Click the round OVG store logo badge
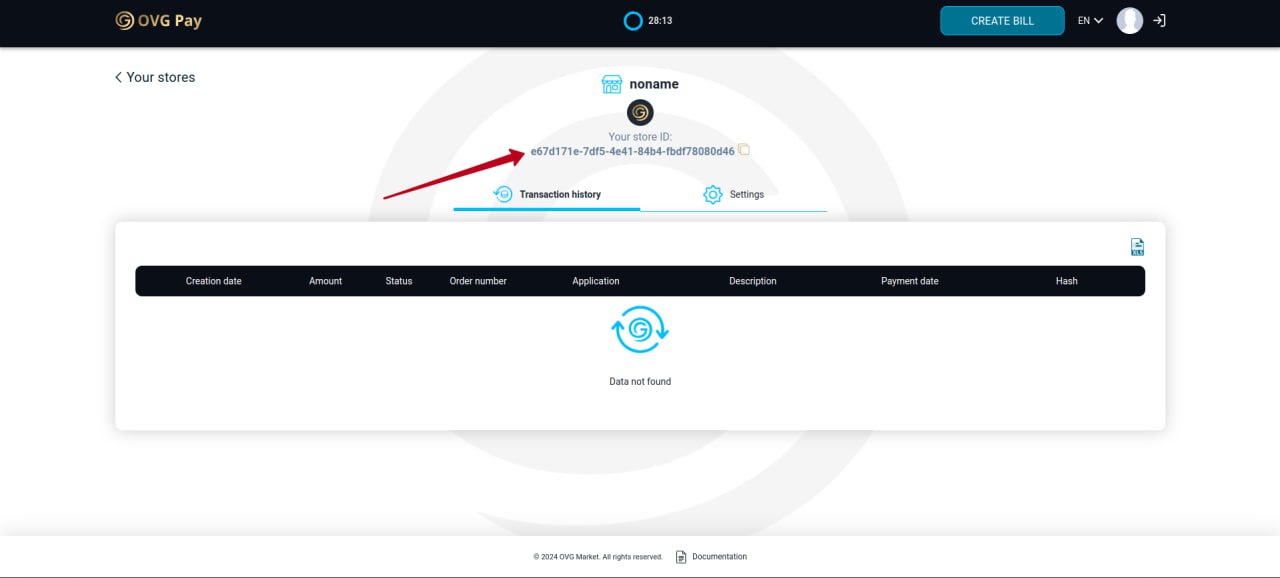Screen dimensions: 1280x578 tap(640, 112)
